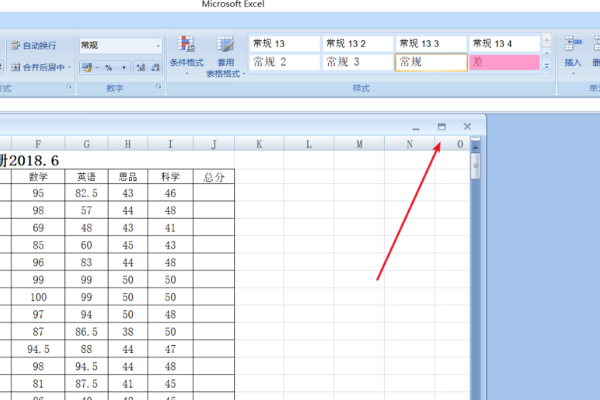Open the alignment group dialog launcher

(69, 87)
